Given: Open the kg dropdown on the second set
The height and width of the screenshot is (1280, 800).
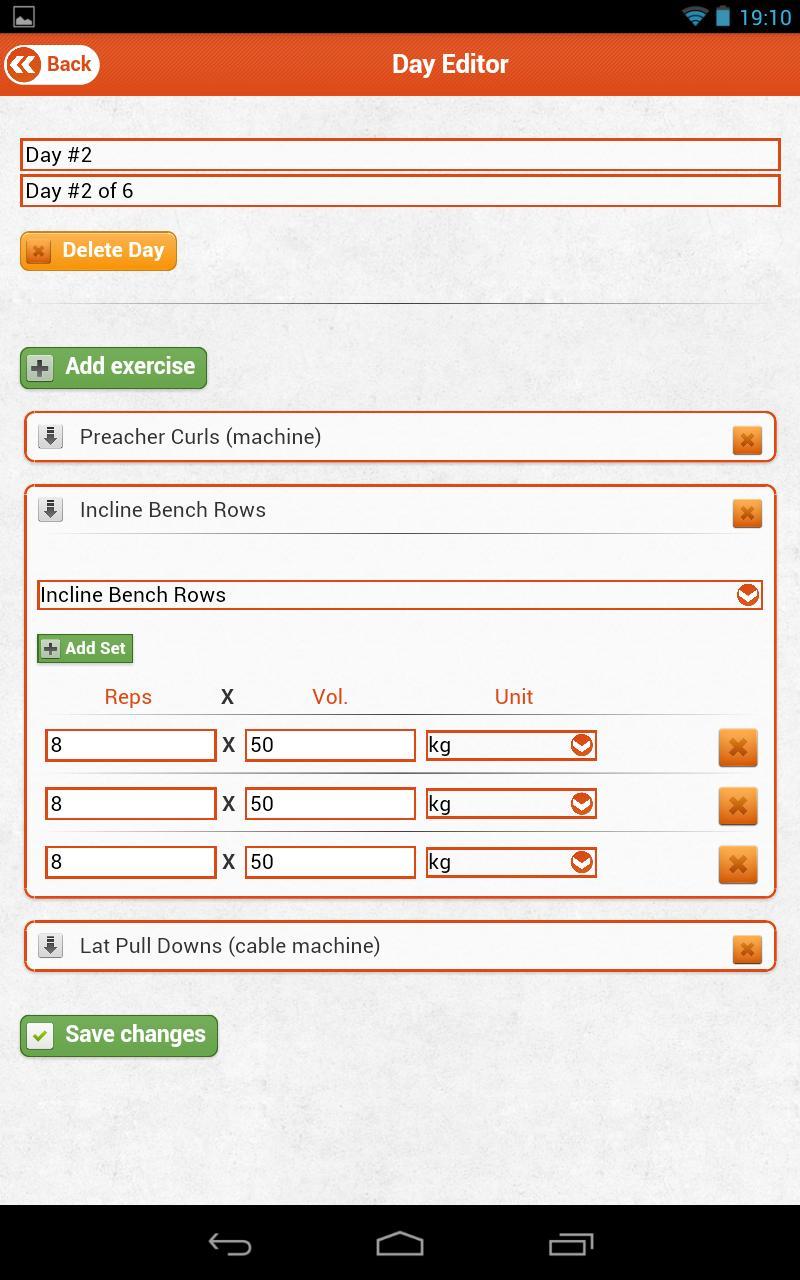Looking at the screenshot, I should click(x=581, y=803).
